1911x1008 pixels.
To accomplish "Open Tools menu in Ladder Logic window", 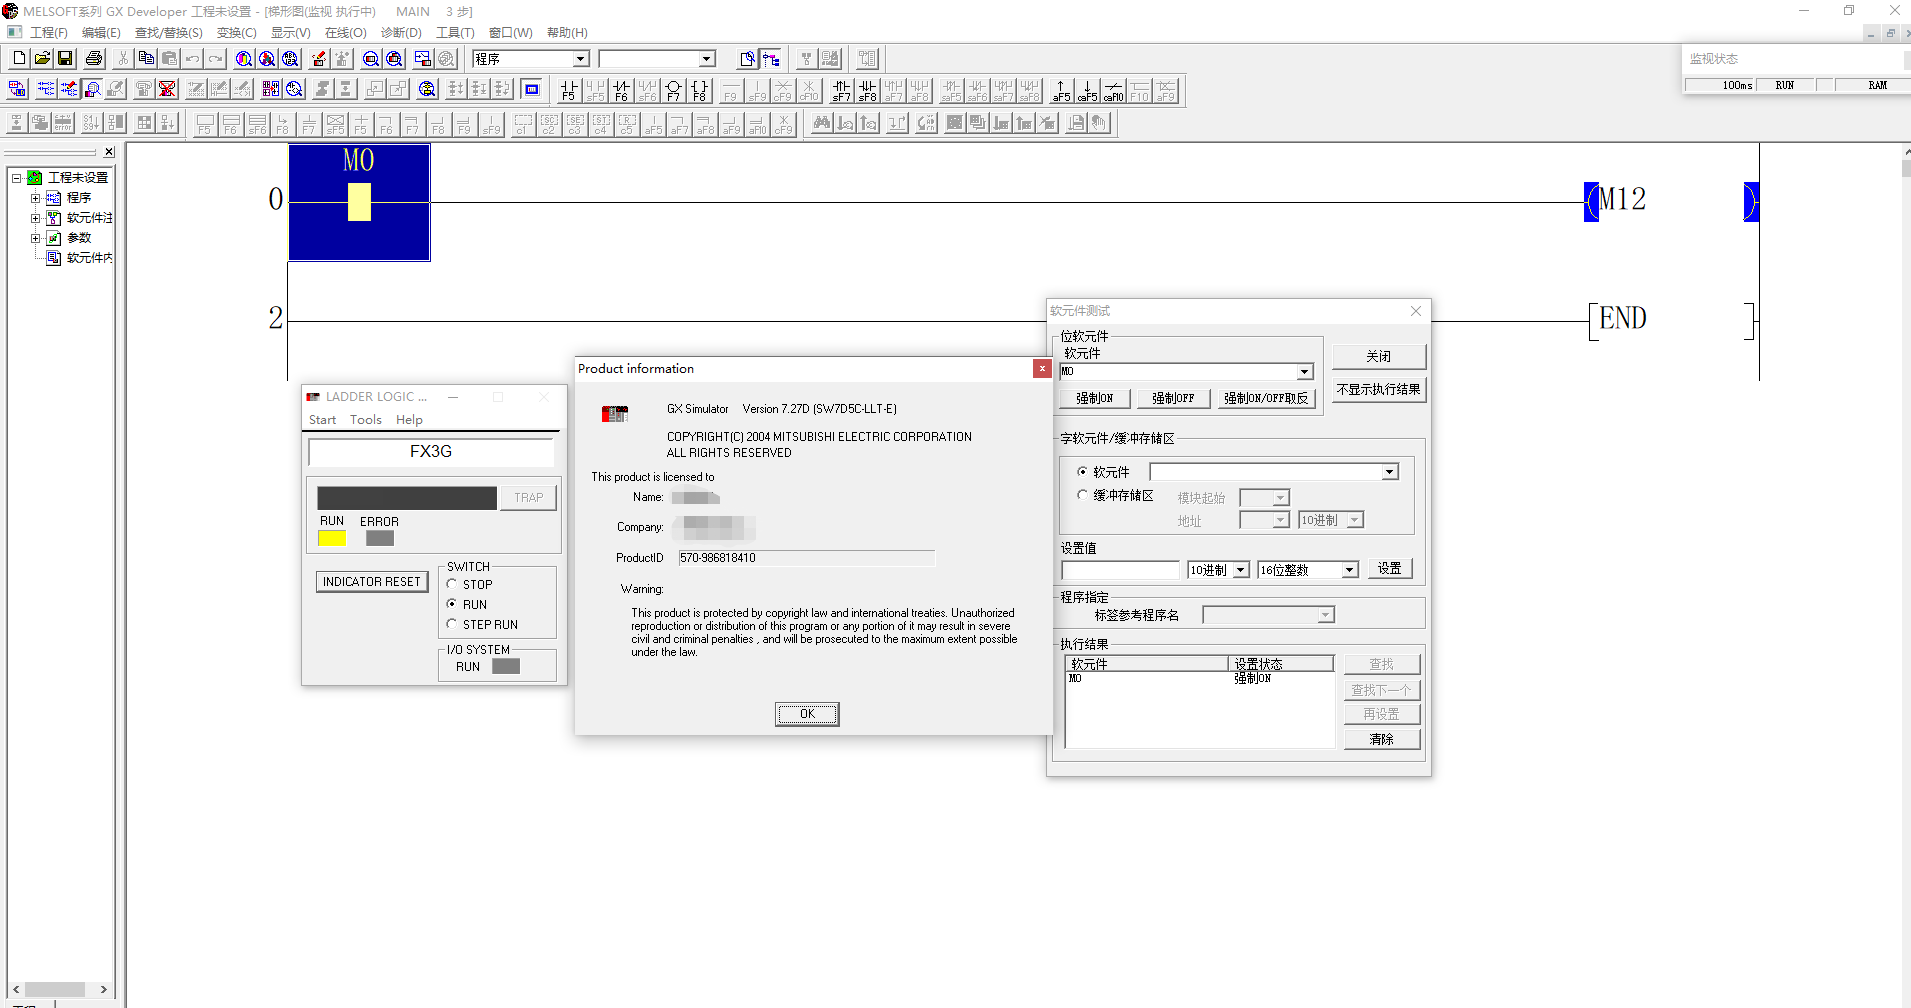I will [365, 420].
